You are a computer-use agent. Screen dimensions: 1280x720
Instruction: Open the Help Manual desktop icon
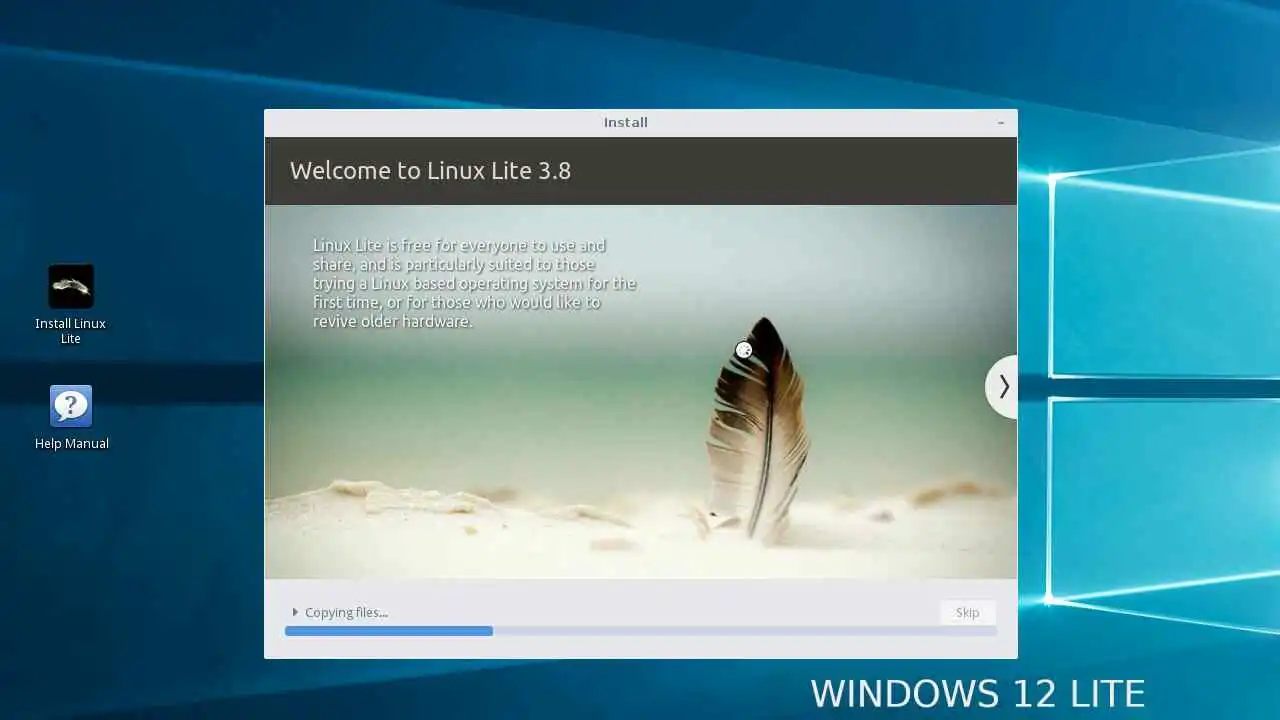tap(71, 406)
